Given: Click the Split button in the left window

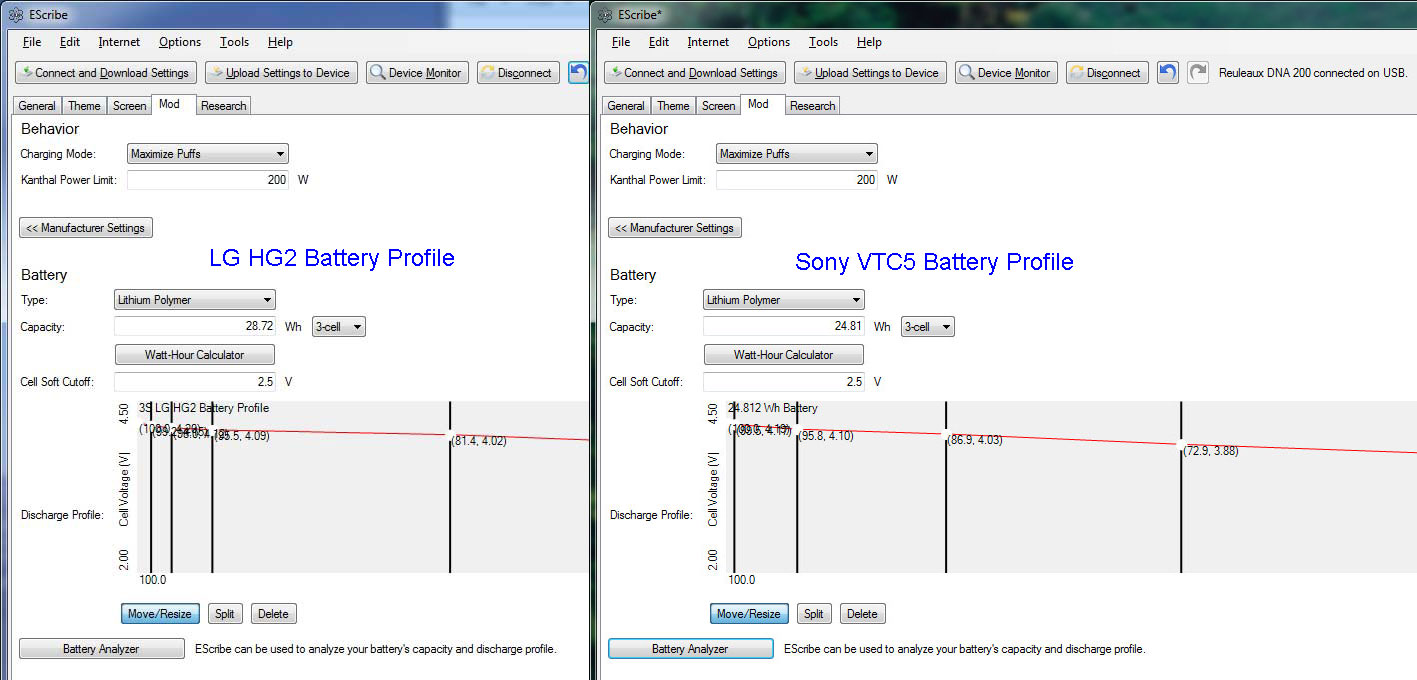Looking at the screenshot, I should pos(225,614).
